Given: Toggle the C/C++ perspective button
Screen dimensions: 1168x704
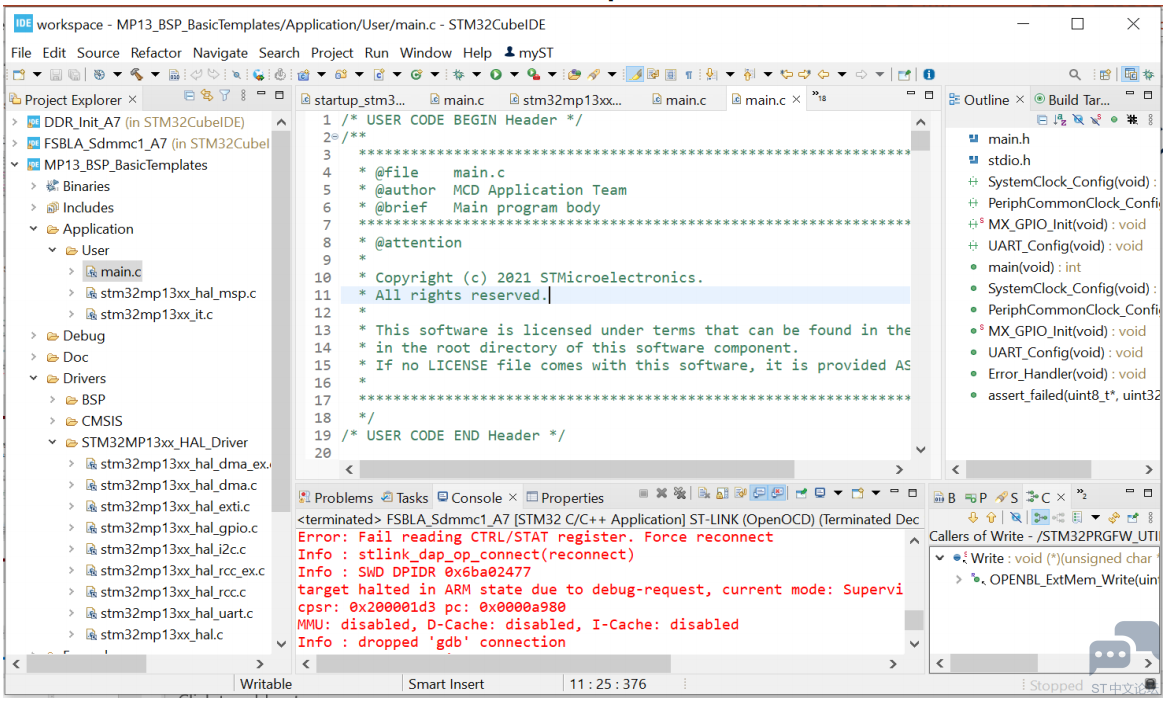Looking at the screenshot, I should [x=1130, y=74].
